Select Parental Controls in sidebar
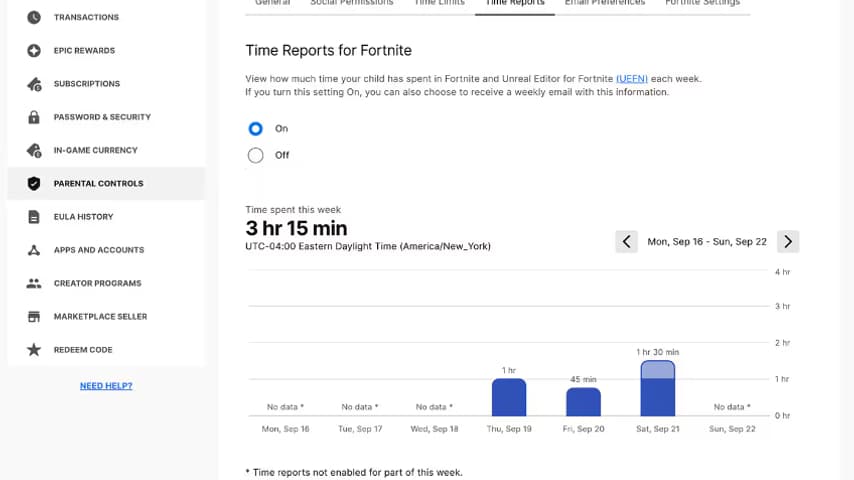854x480 pixels. 107,184
